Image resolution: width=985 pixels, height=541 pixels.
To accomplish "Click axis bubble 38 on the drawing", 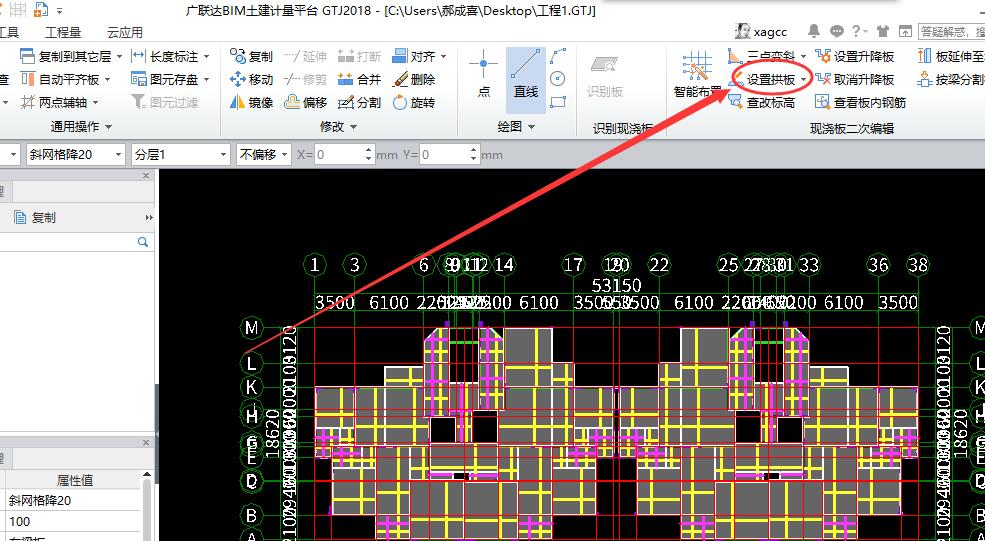I will [918, 265].
